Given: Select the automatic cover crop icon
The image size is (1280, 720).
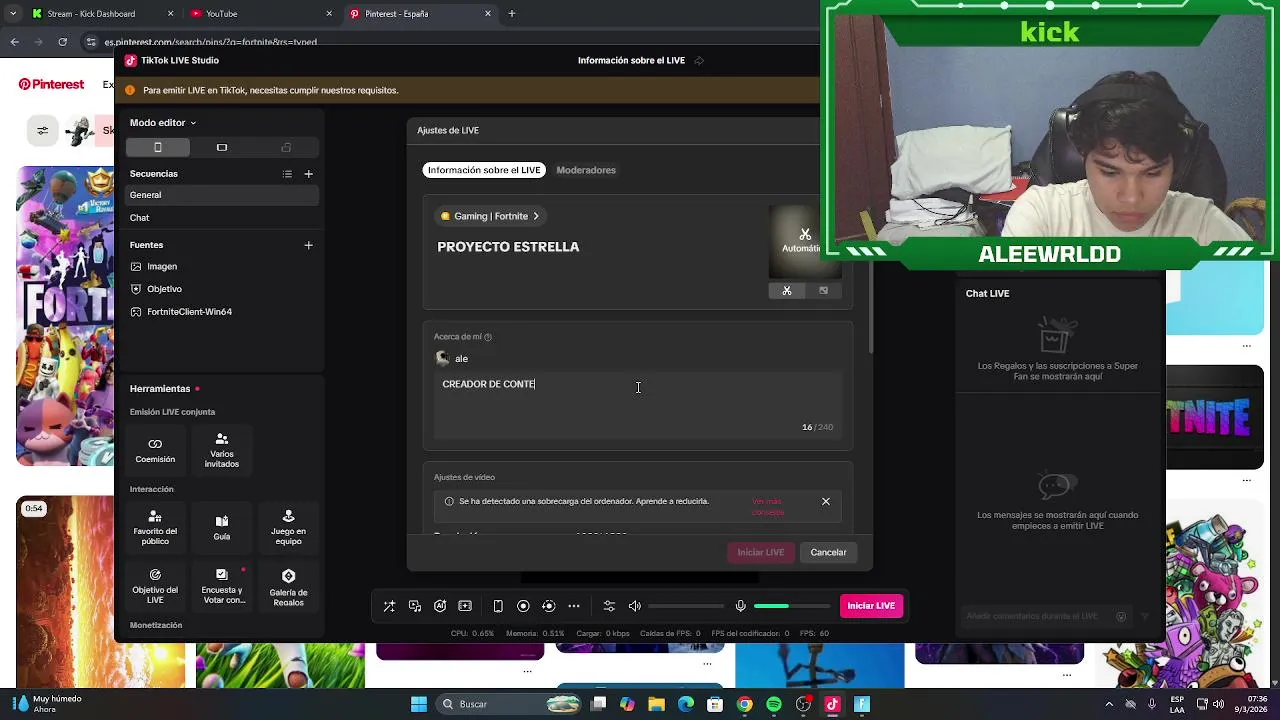Looking at the screenshot, I should (x=787, y=291).
